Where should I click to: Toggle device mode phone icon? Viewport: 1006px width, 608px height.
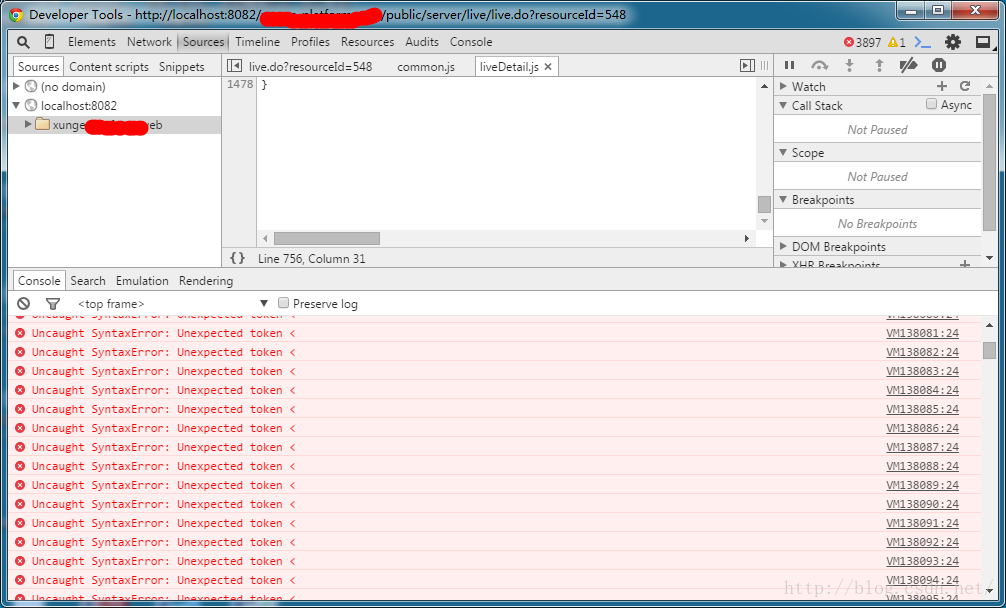tap(49, 42)
